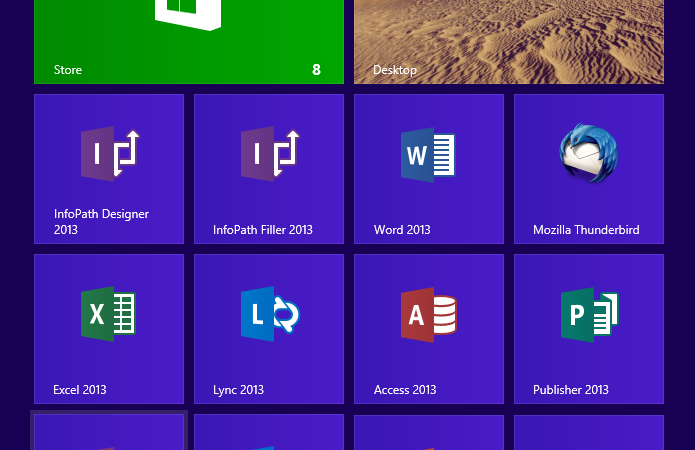Open the Desktop tile
Screen dimensions: 695x450
pos(509,42)
